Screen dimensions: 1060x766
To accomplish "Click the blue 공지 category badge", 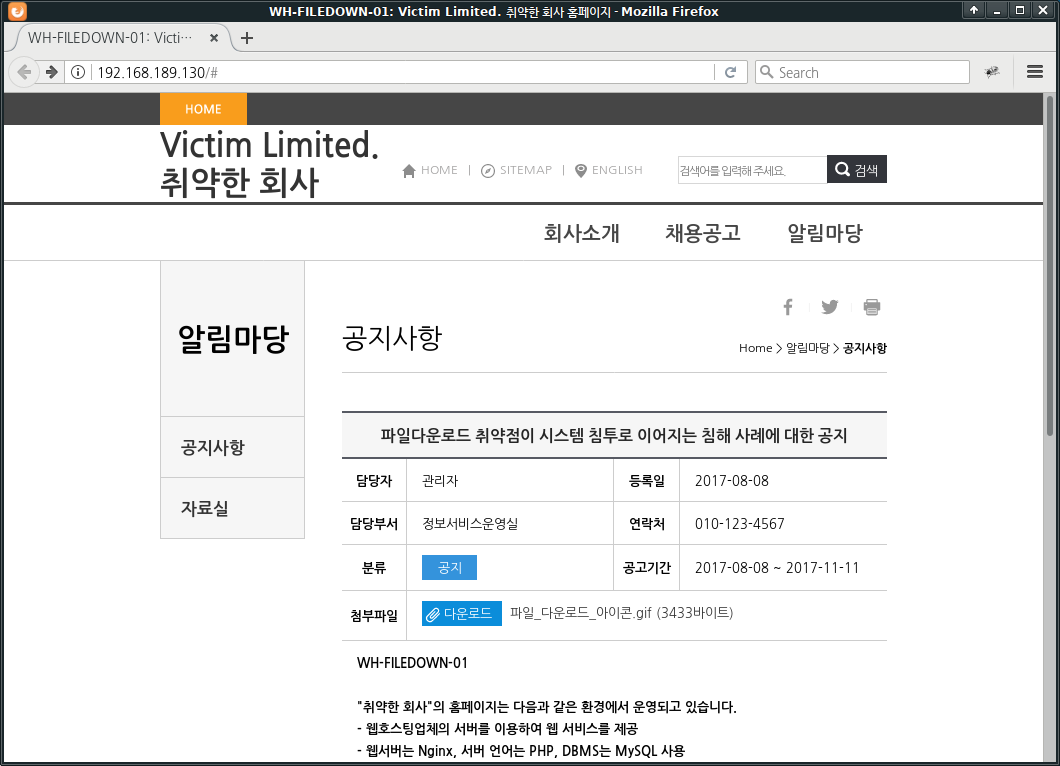I will pos(449,567).
